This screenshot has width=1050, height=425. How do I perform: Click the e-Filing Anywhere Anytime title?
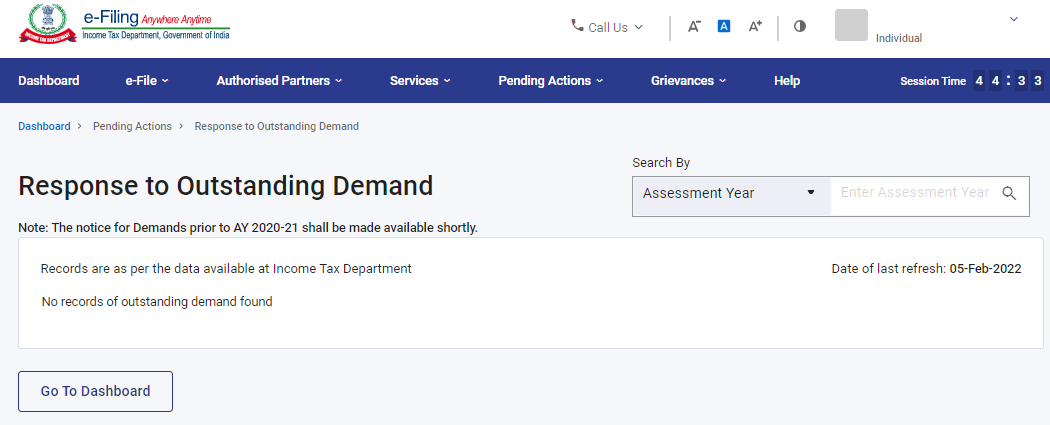click(148, 18)
